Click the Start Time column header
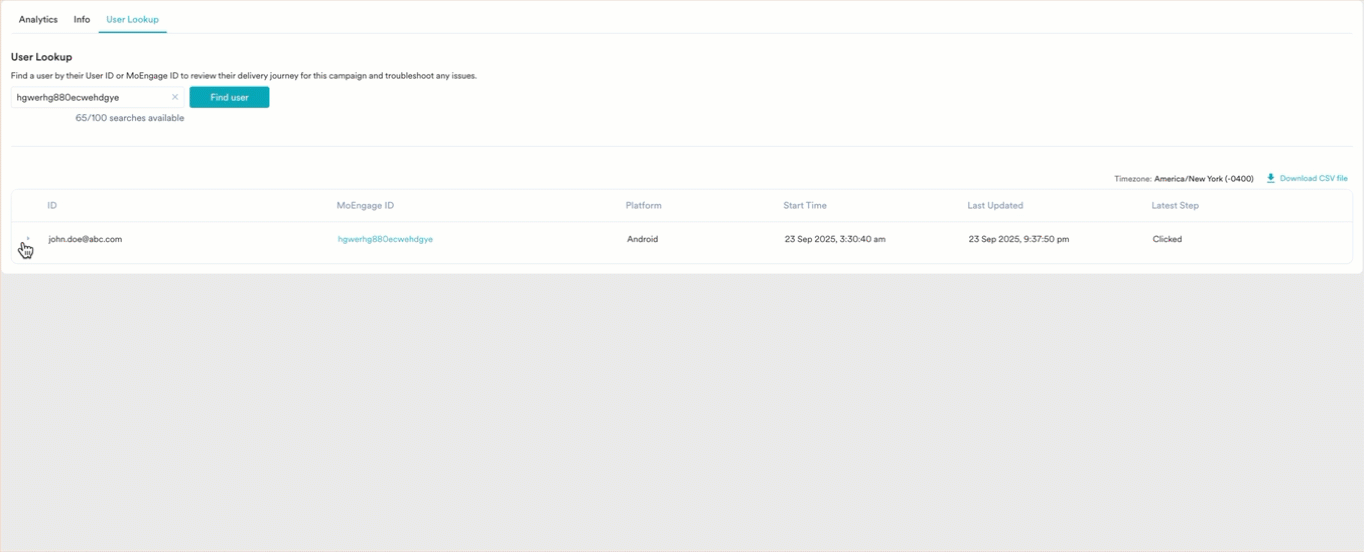1364x552 pixels. (x=805, y=206)
